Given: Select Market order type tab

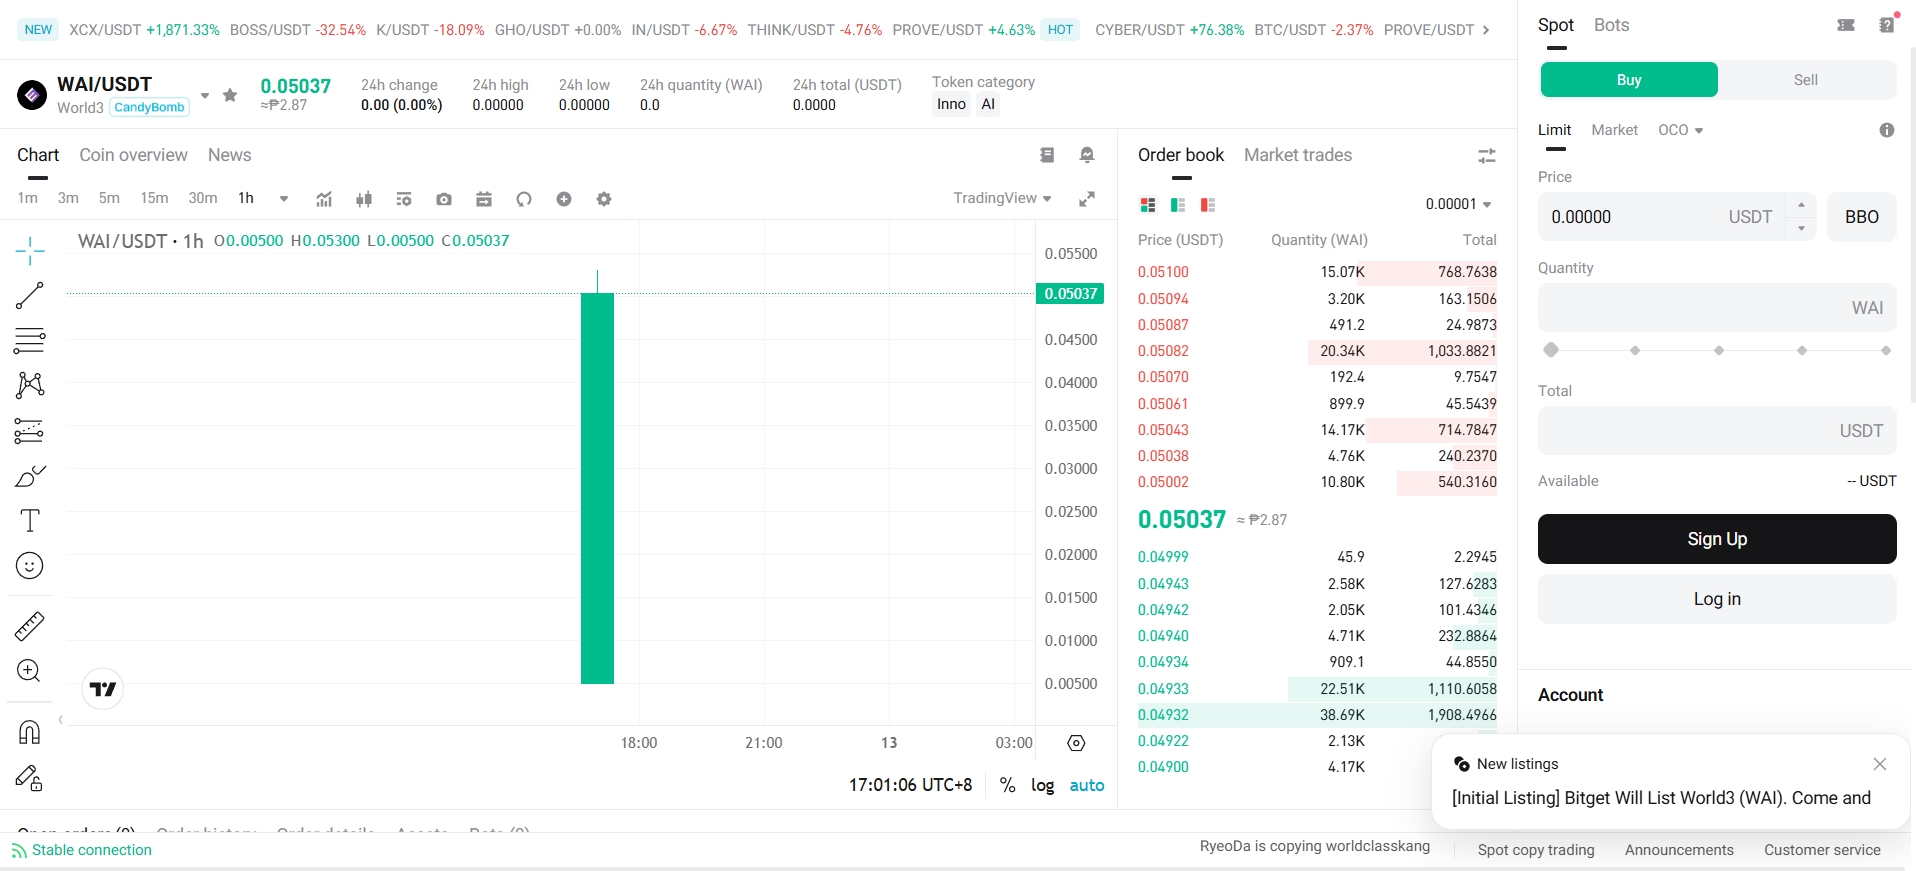Looking at the screenshot, I should click(1614, 130).
